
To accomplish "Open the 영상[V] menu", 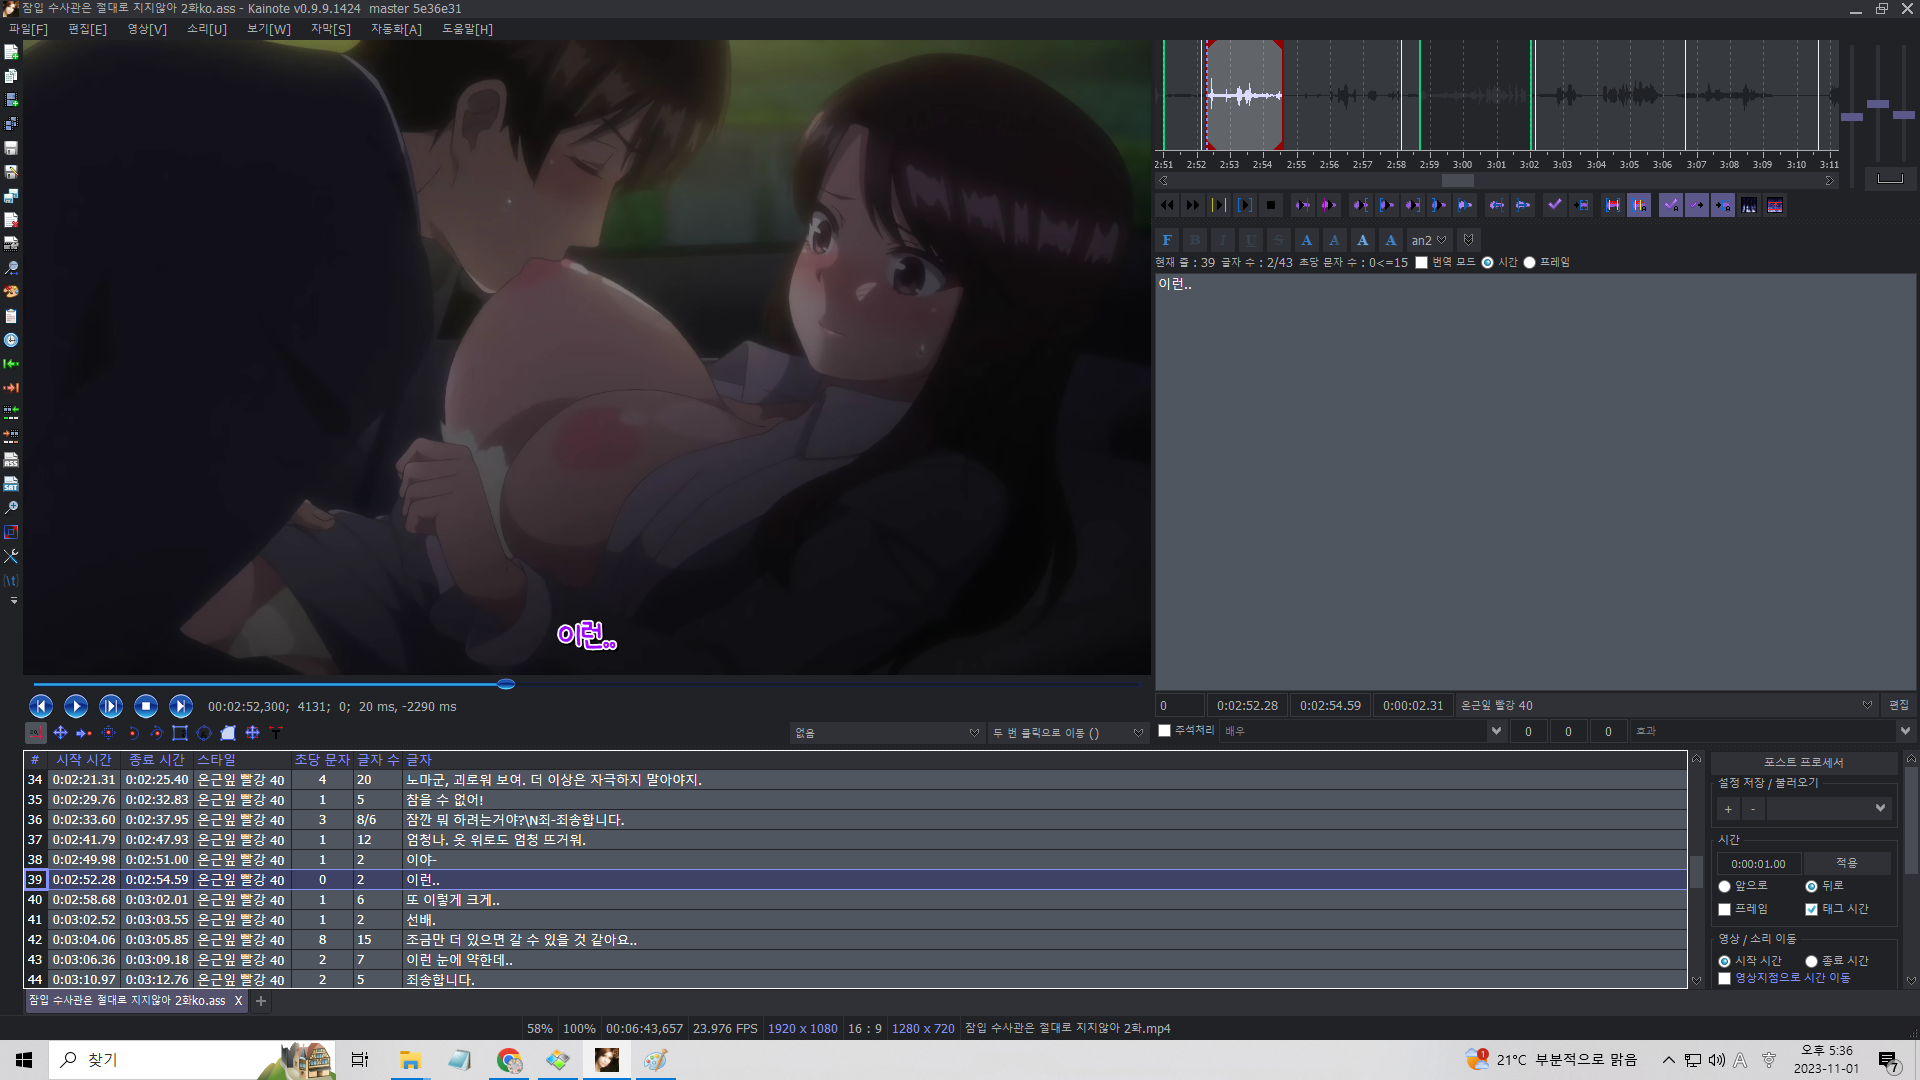I will (x=147, y=29).
